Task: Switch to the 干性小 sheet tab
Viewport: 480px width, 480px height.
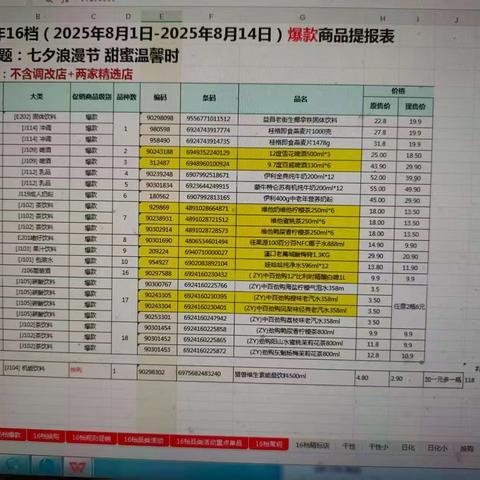Action: (x=379, y=446)
